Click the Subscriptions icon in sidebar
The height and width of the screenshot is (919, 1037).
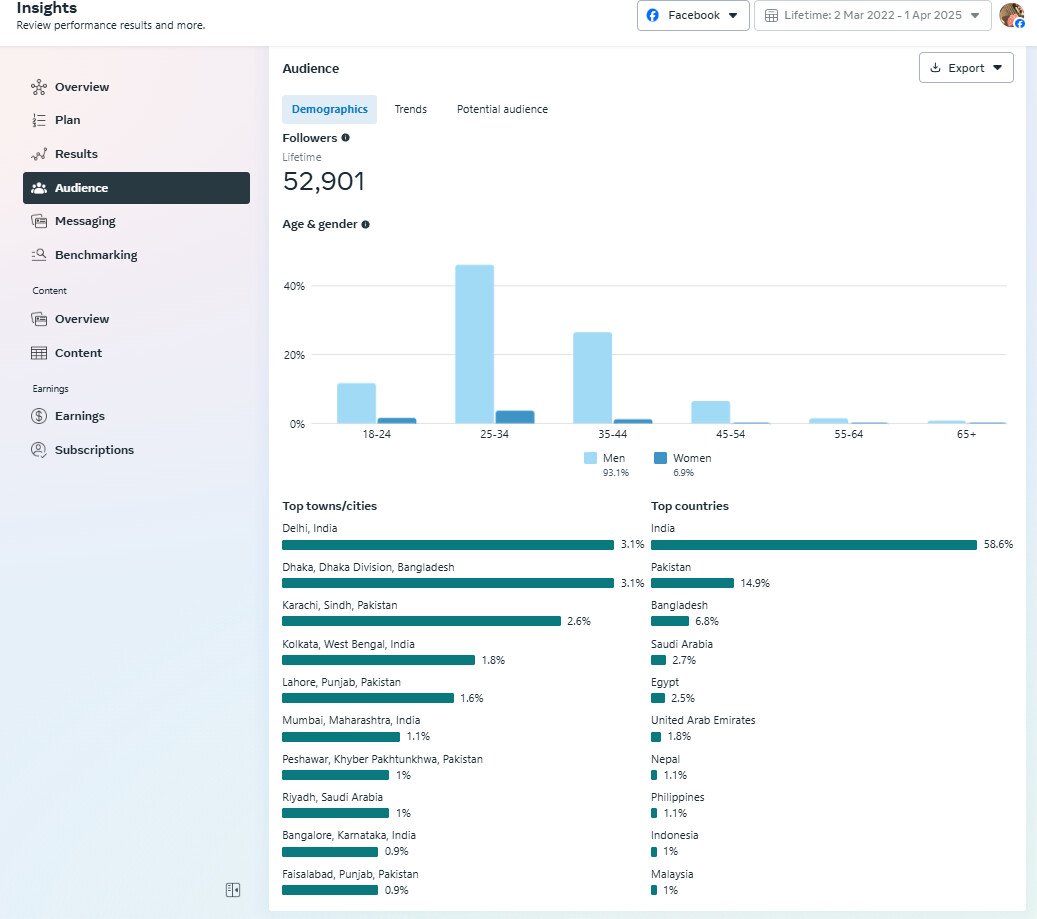[39, 450]
